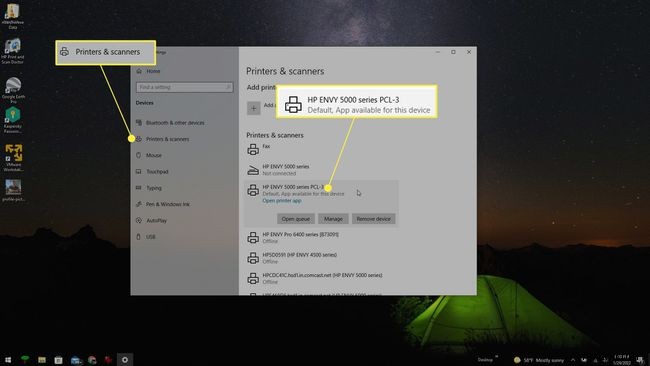Open the profile picture file on desktop
This screenshot has width=650, height=366.
coord(13,190)
